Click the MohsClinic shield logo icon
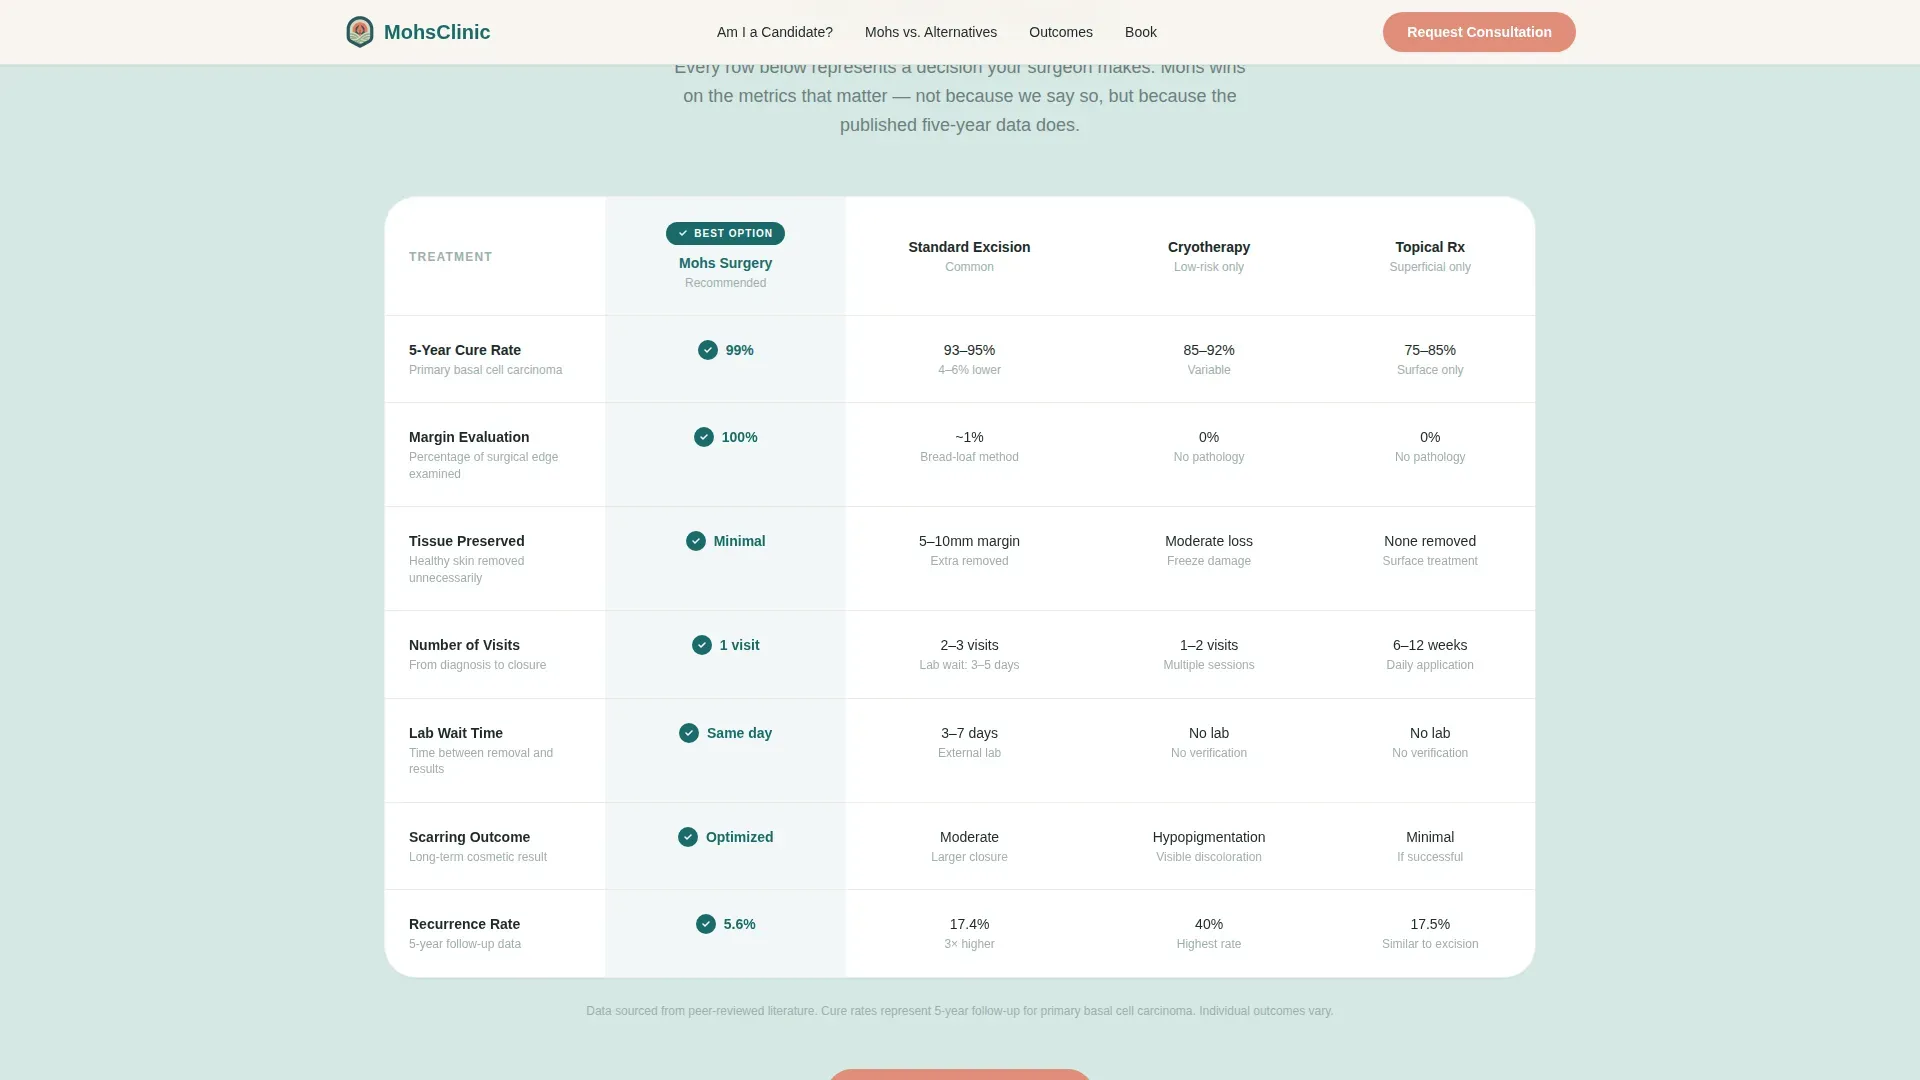 coord(360,32)
